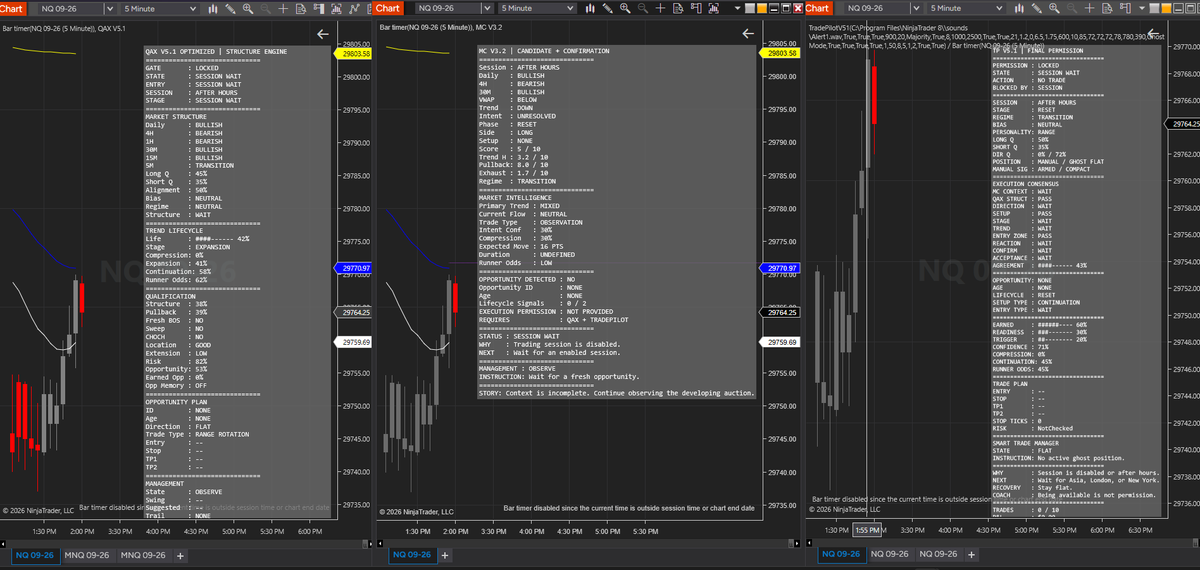Screen dimensions: 1200x570
Task: Open indicators dialog in left QAX chart
Action: click(x=337, y=9)
